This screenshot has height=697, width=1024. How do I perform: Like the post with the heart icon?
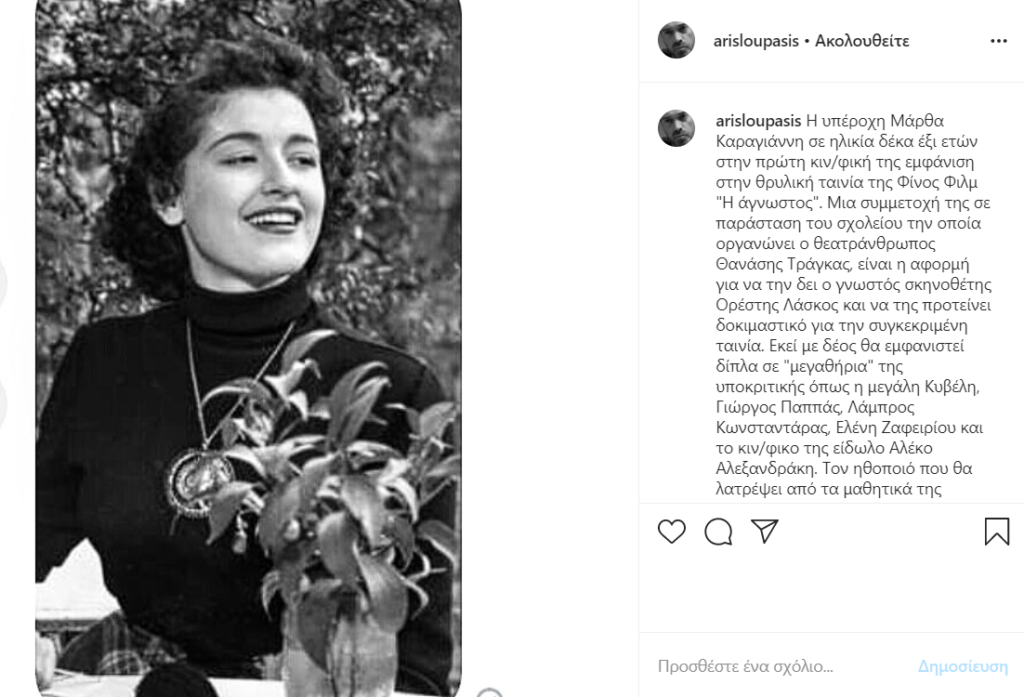[x=671, y=531]
